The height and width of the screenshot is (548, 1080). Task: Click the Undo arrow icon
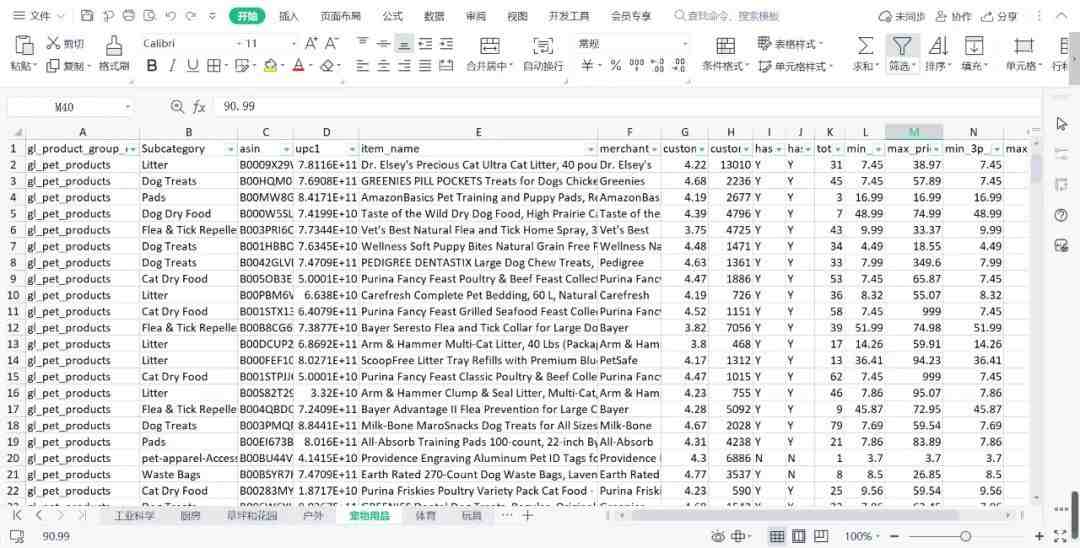[170, 16]
